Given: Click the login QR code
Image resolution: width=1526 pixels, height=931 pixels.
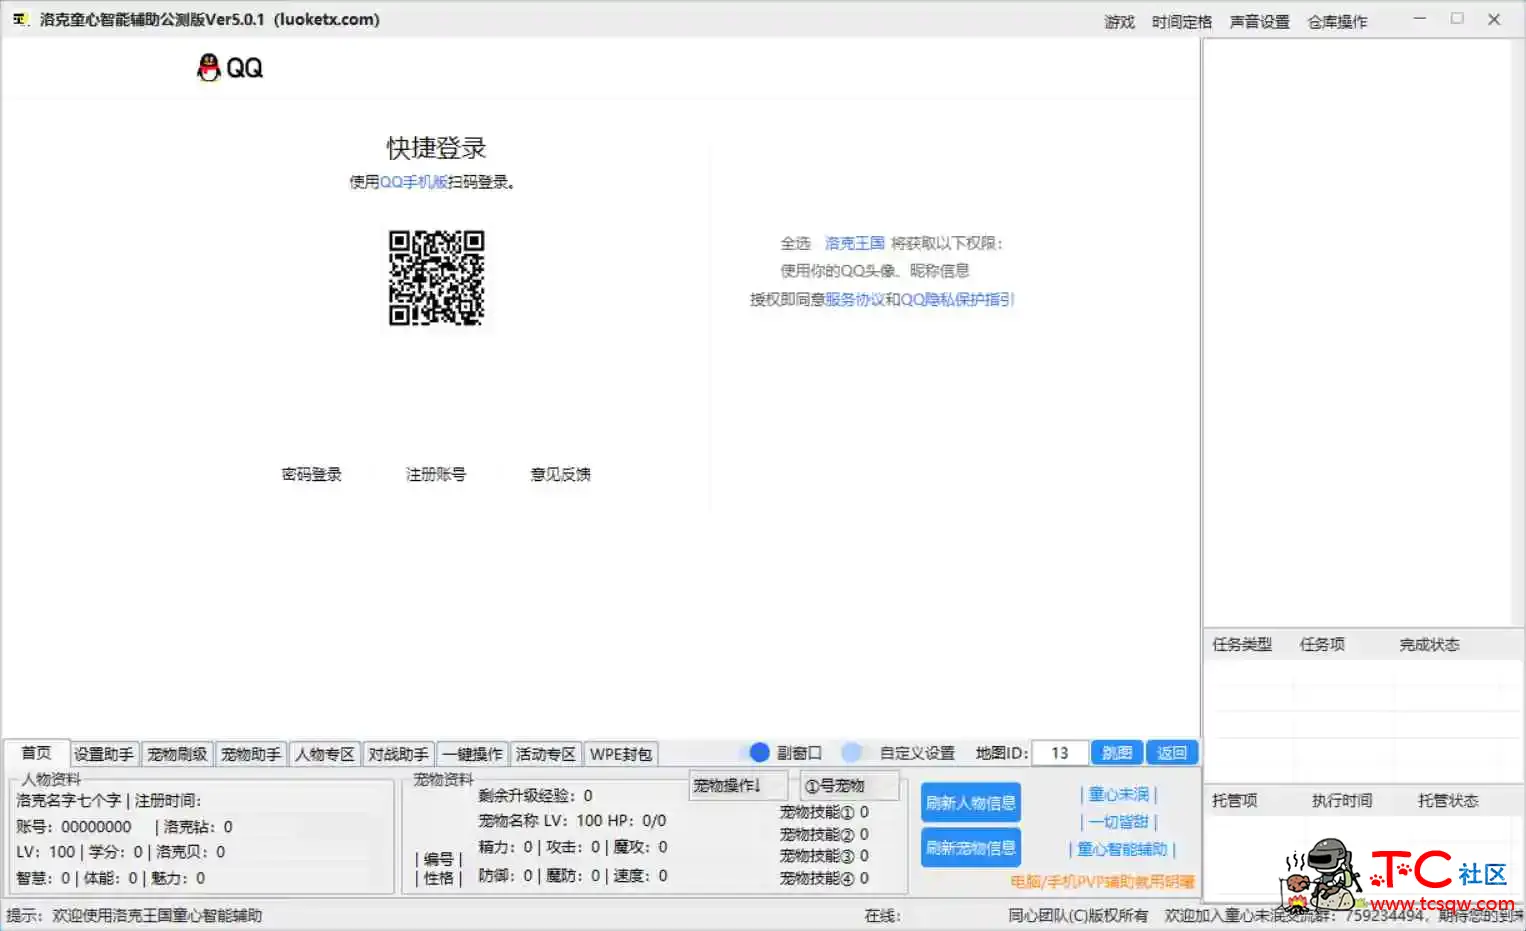Looking at the screenshot, I should tap(436, 278).
